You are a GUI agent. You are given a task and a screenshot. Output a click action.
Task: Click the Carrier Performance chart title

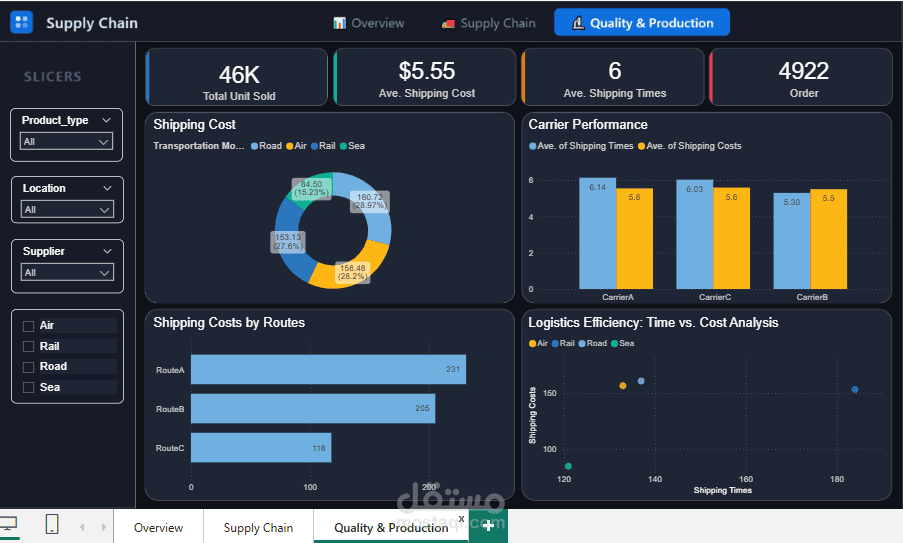[588, 124]
